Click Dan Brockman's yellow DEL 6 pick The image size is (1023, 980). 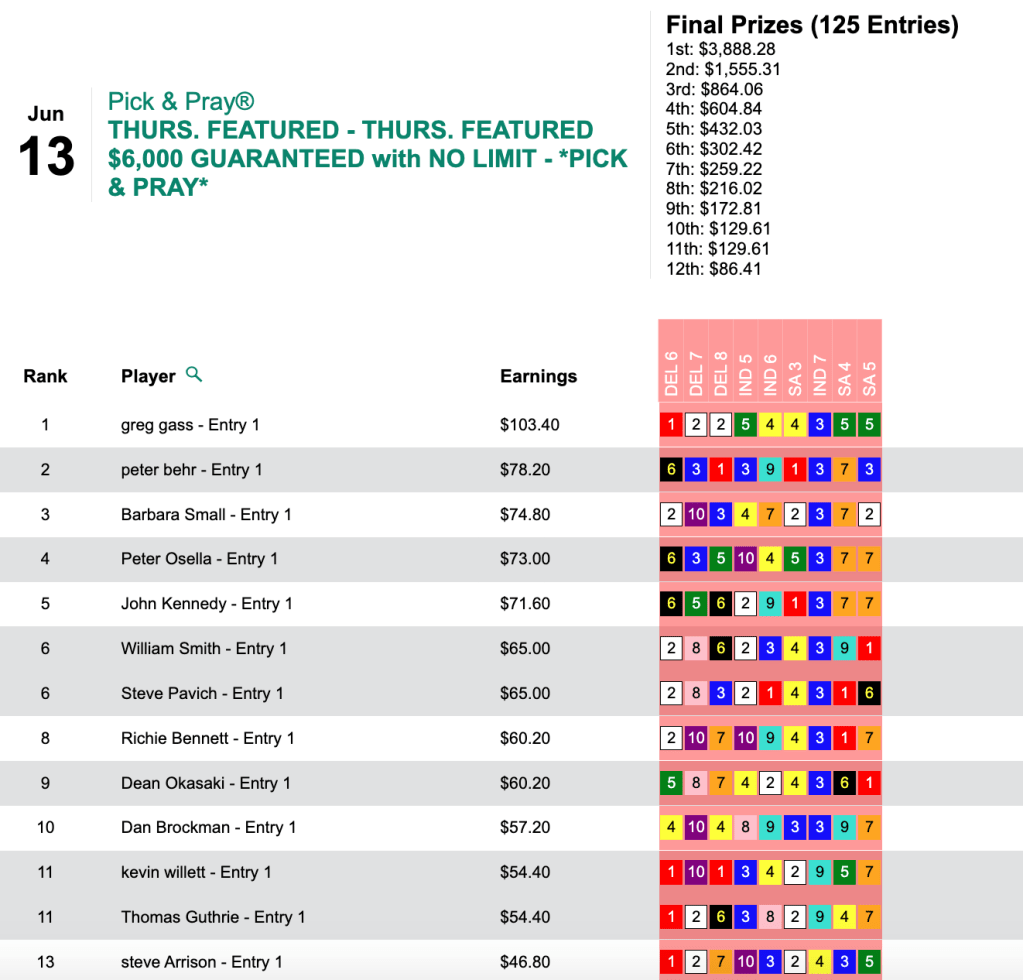point(671,828)
